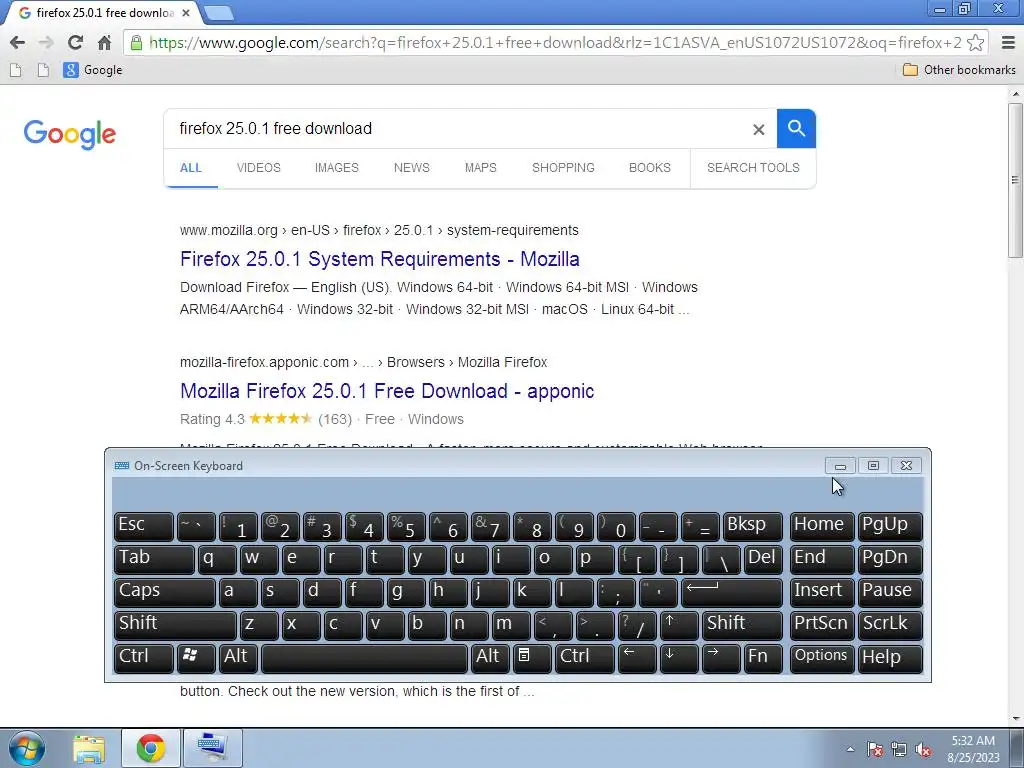
Task: Click the page vertical scrollbar thumb
Action: tap(1015, 180)
